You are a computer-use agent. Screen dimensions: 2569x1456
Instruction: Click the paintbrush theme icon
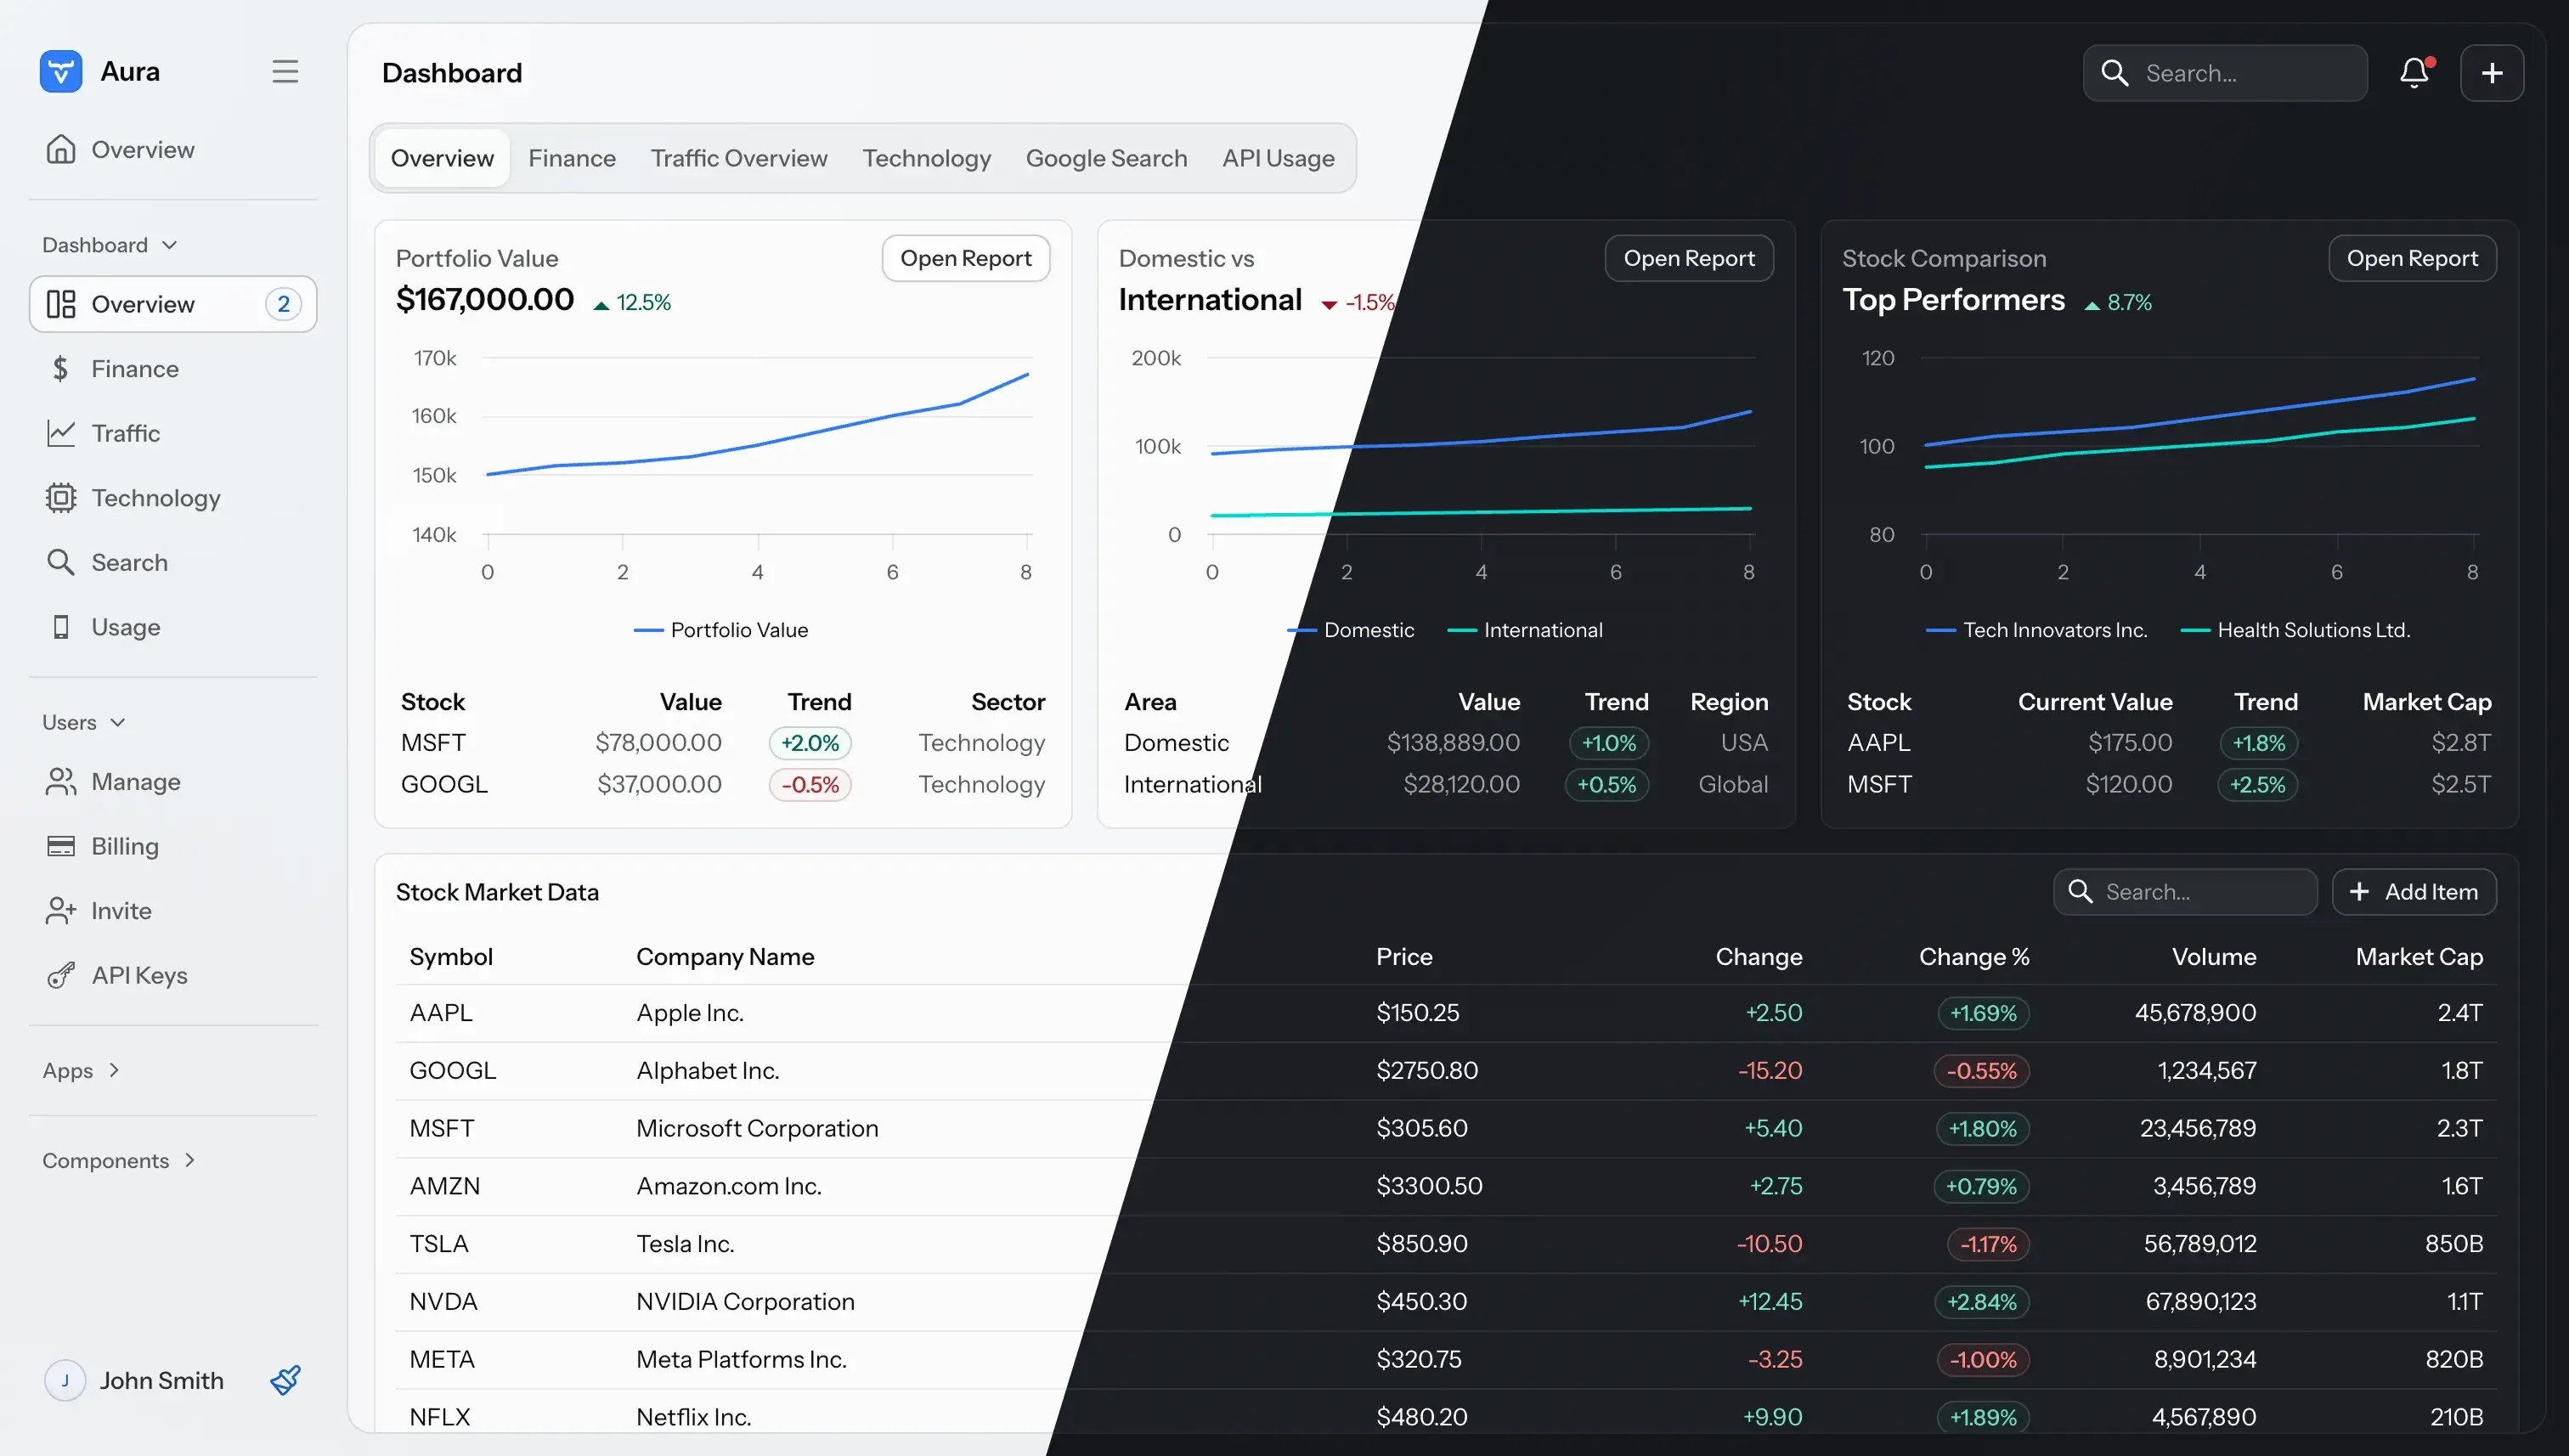tap(286, 1380)
